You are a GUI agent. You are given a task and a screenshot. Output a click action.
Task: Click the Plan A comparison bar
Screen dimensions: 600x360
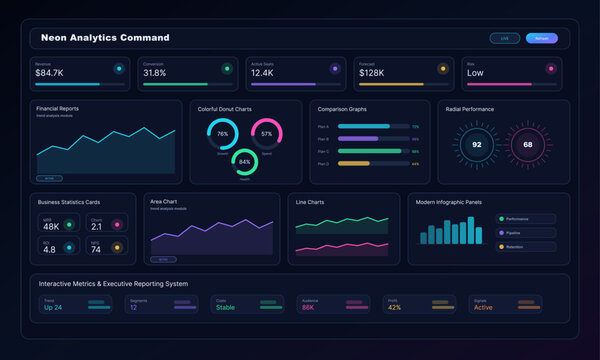(x=374, y=126)
